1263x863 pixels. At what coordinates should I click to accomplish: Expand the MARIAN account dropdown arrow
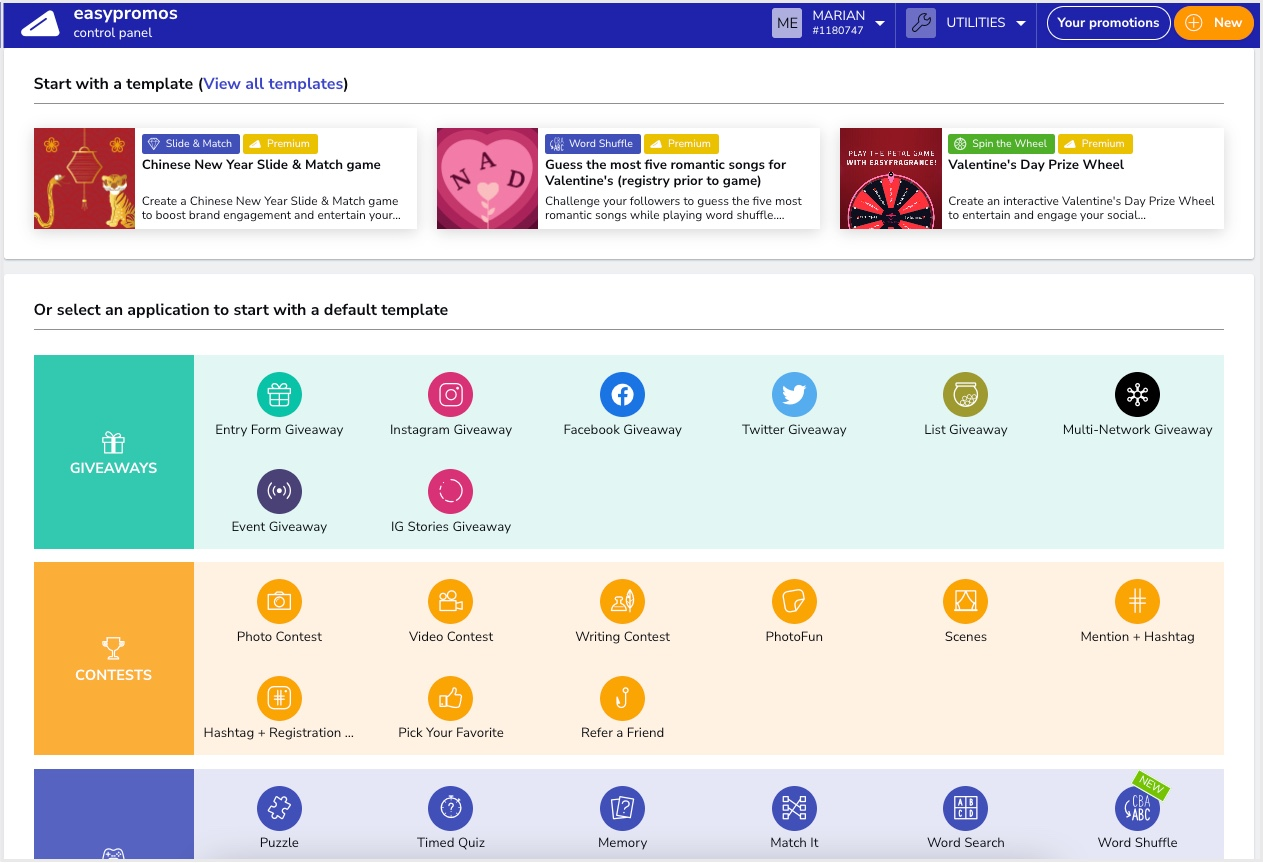[x=880, y=23]
